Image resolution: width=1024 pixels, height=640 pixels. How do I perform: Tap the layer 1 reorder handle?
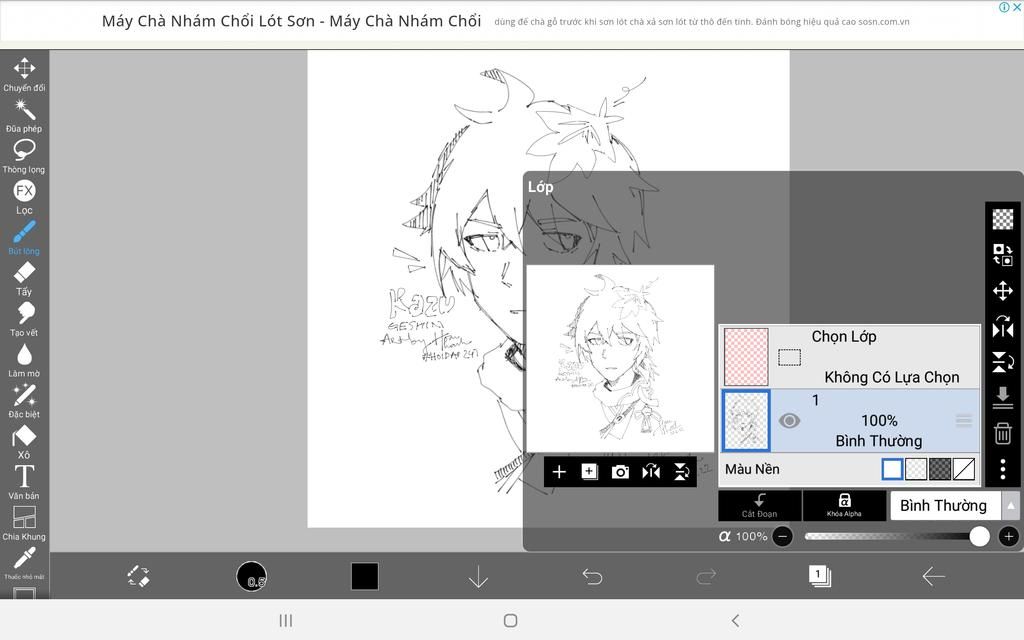point(963,421)
